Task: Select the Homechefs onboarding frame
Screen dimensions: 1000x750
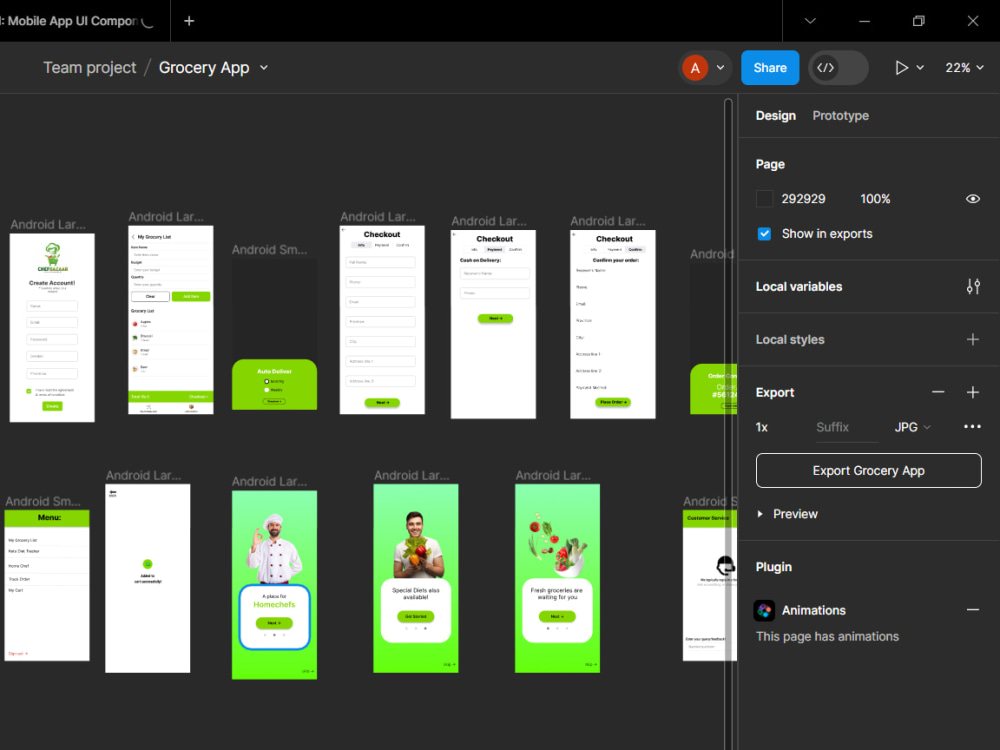Action: tap(274, 585)
